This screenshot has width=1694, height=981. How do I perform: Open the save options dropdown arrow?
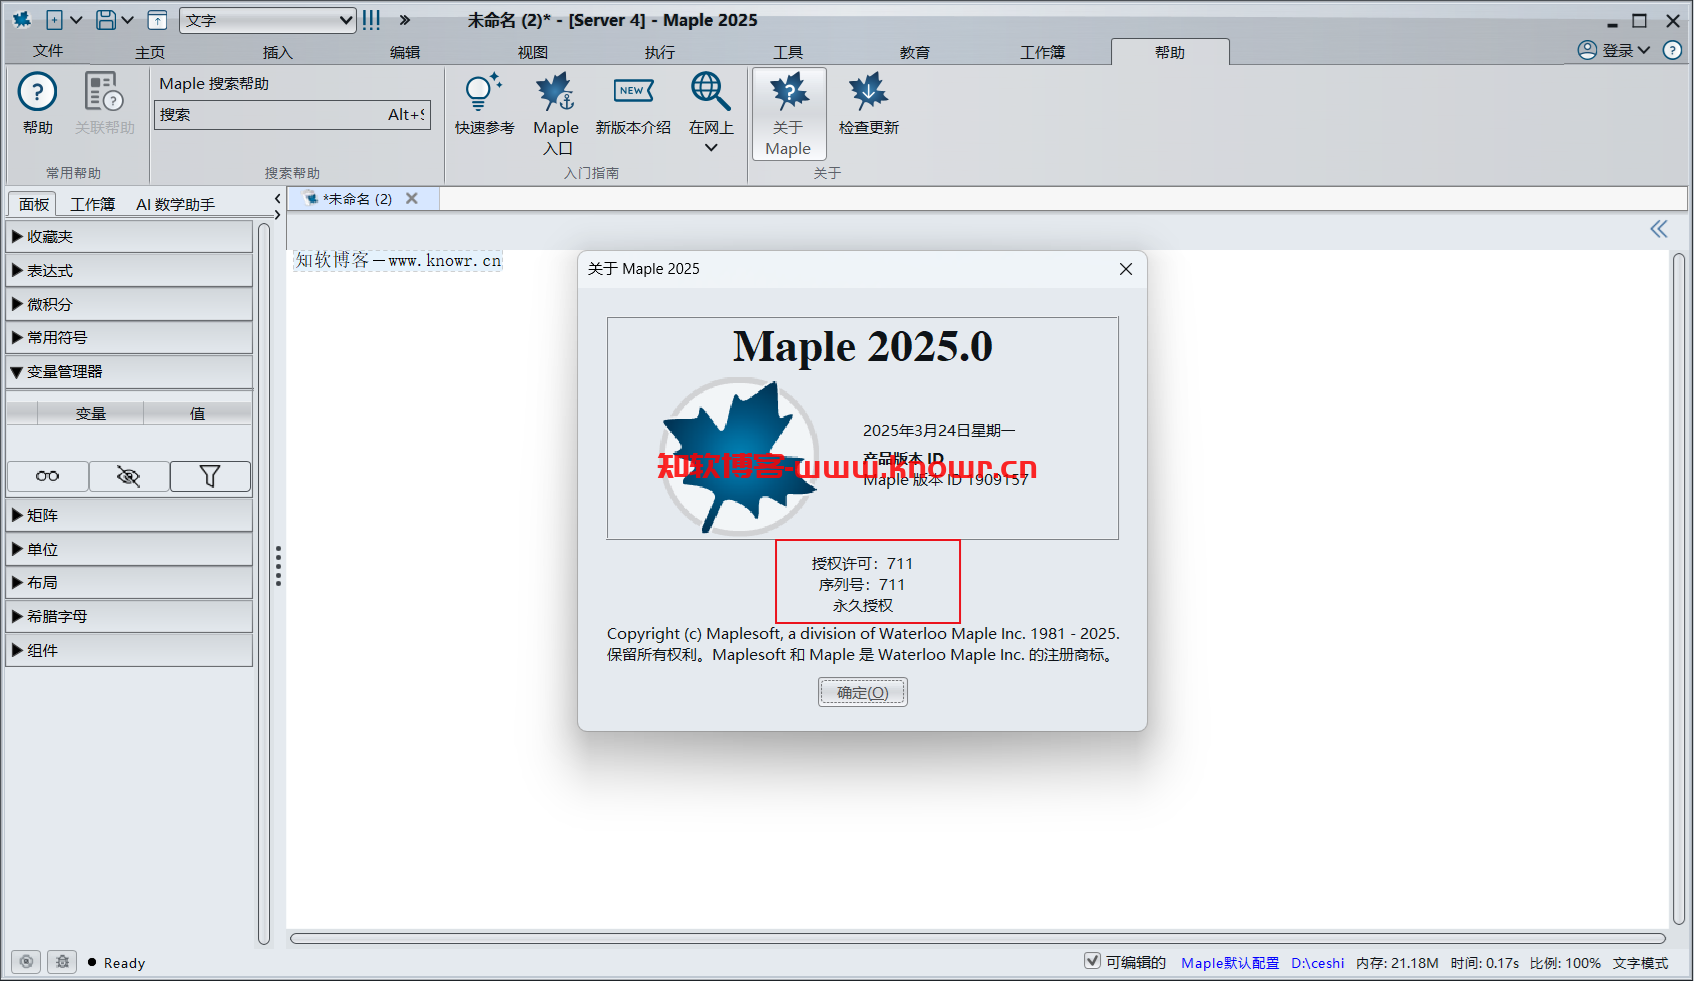[128, 20]
